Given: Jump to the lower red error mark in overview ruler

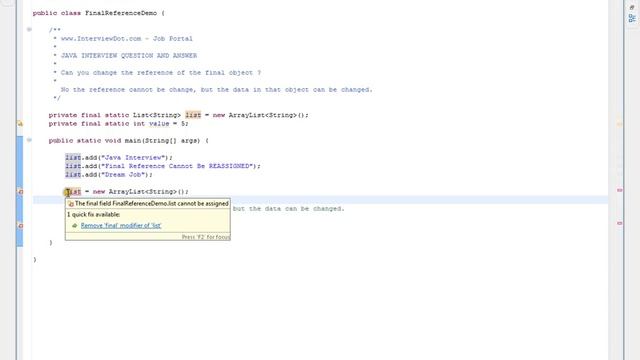Looking at the screenshot, I should [x=620, y=223].
